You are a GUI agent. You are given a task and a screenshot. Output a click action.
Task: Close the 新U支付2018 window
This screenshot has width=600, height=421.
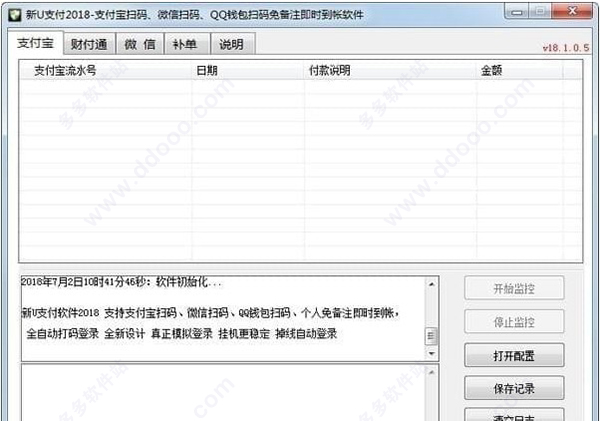[572, 11]
